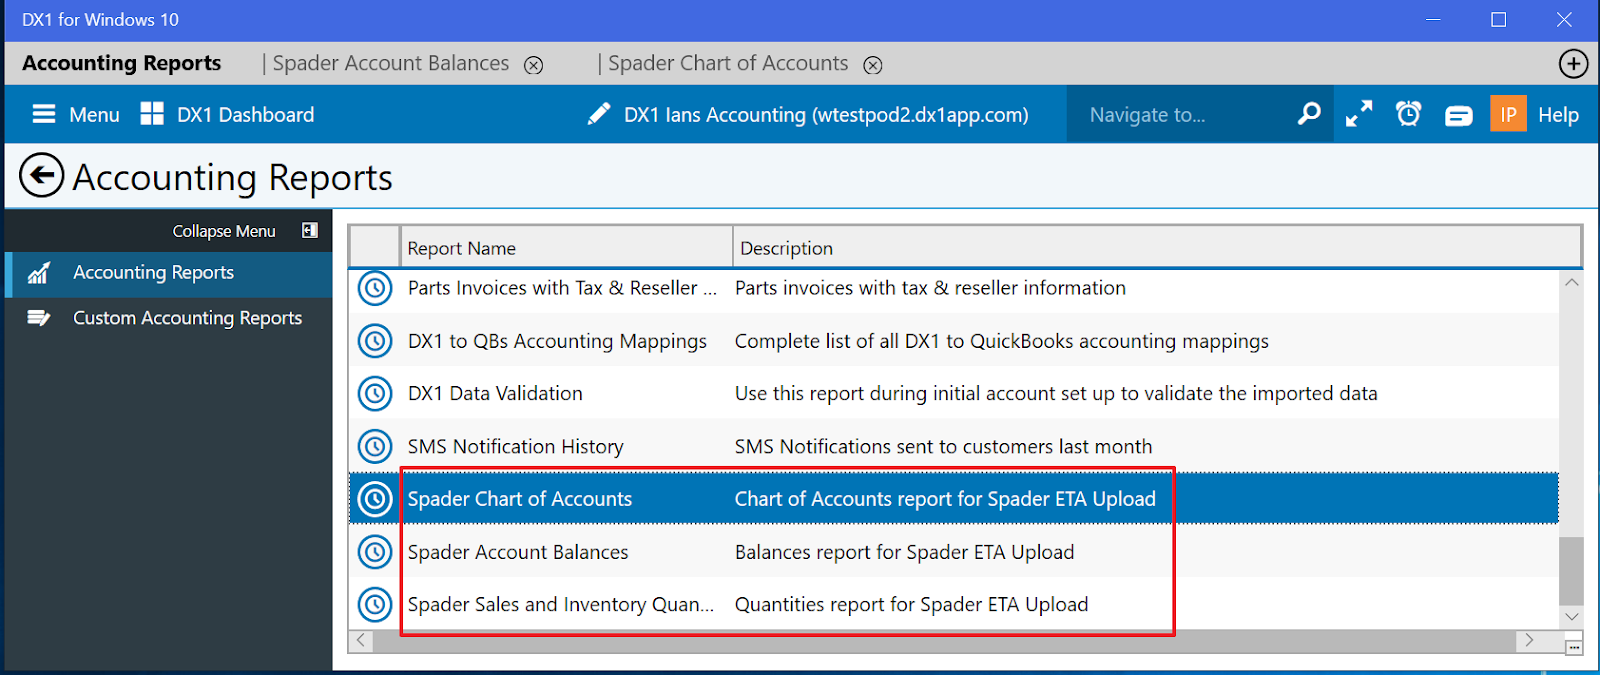Maximize the DX1 for Windows 10 window
This screenshot has width=1600, height=675.
click(1498, 20)
